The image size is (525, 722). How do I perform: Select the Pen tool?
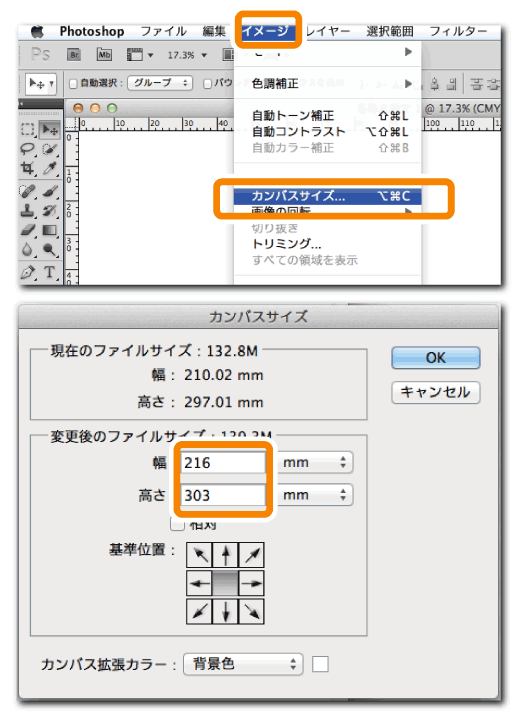pos(28,272)
